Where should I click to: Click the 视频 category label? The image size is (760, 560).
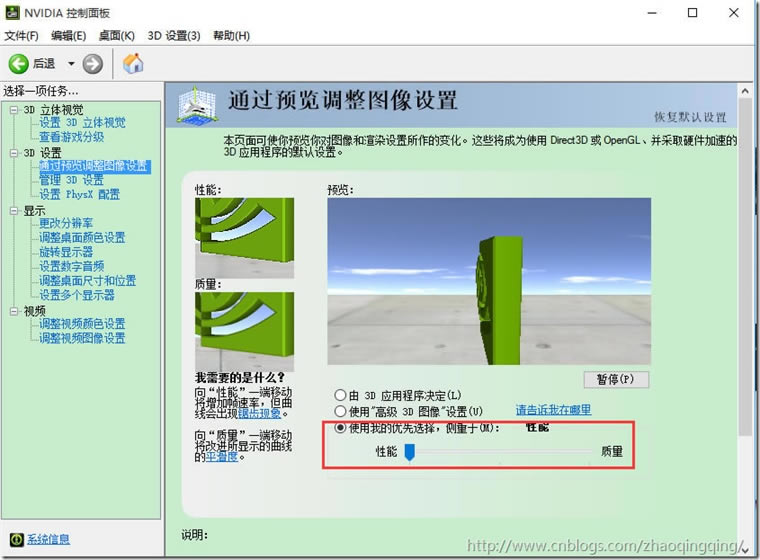click(34, 311)
